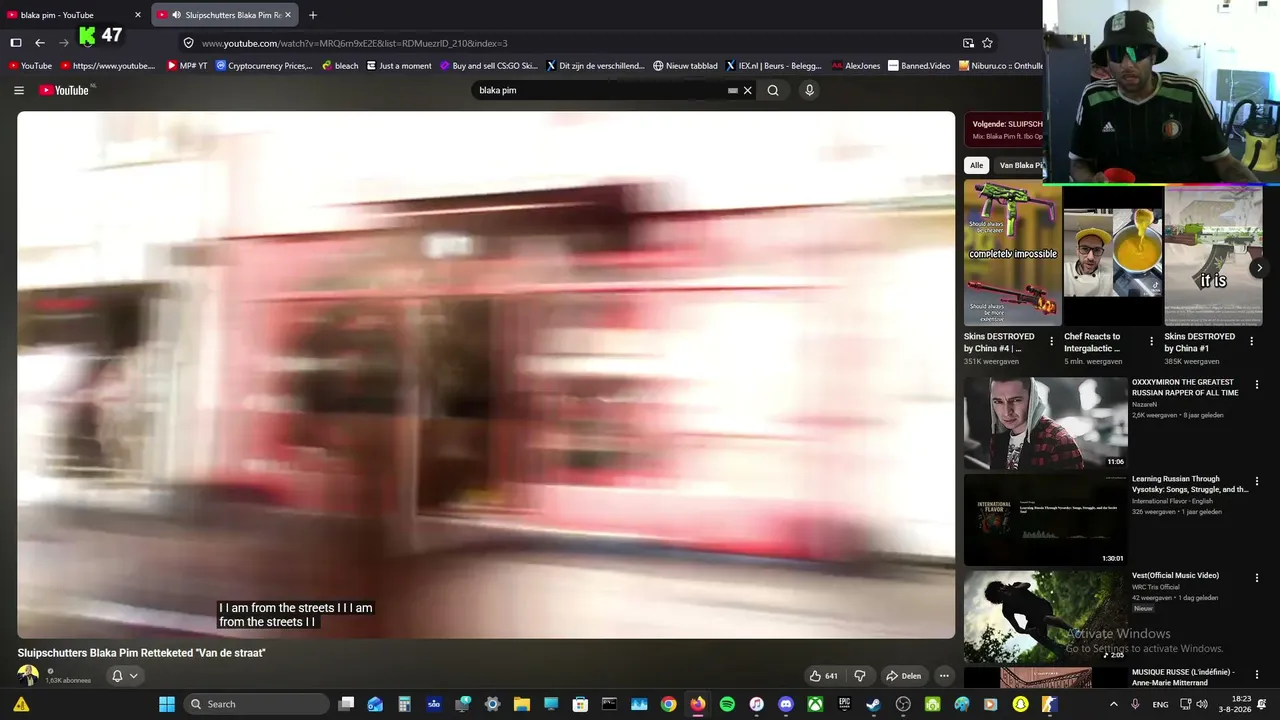Bookmark this page with the star
Image resolution: width=1280 pixels, height=720 pixels.
click(987, 43)
